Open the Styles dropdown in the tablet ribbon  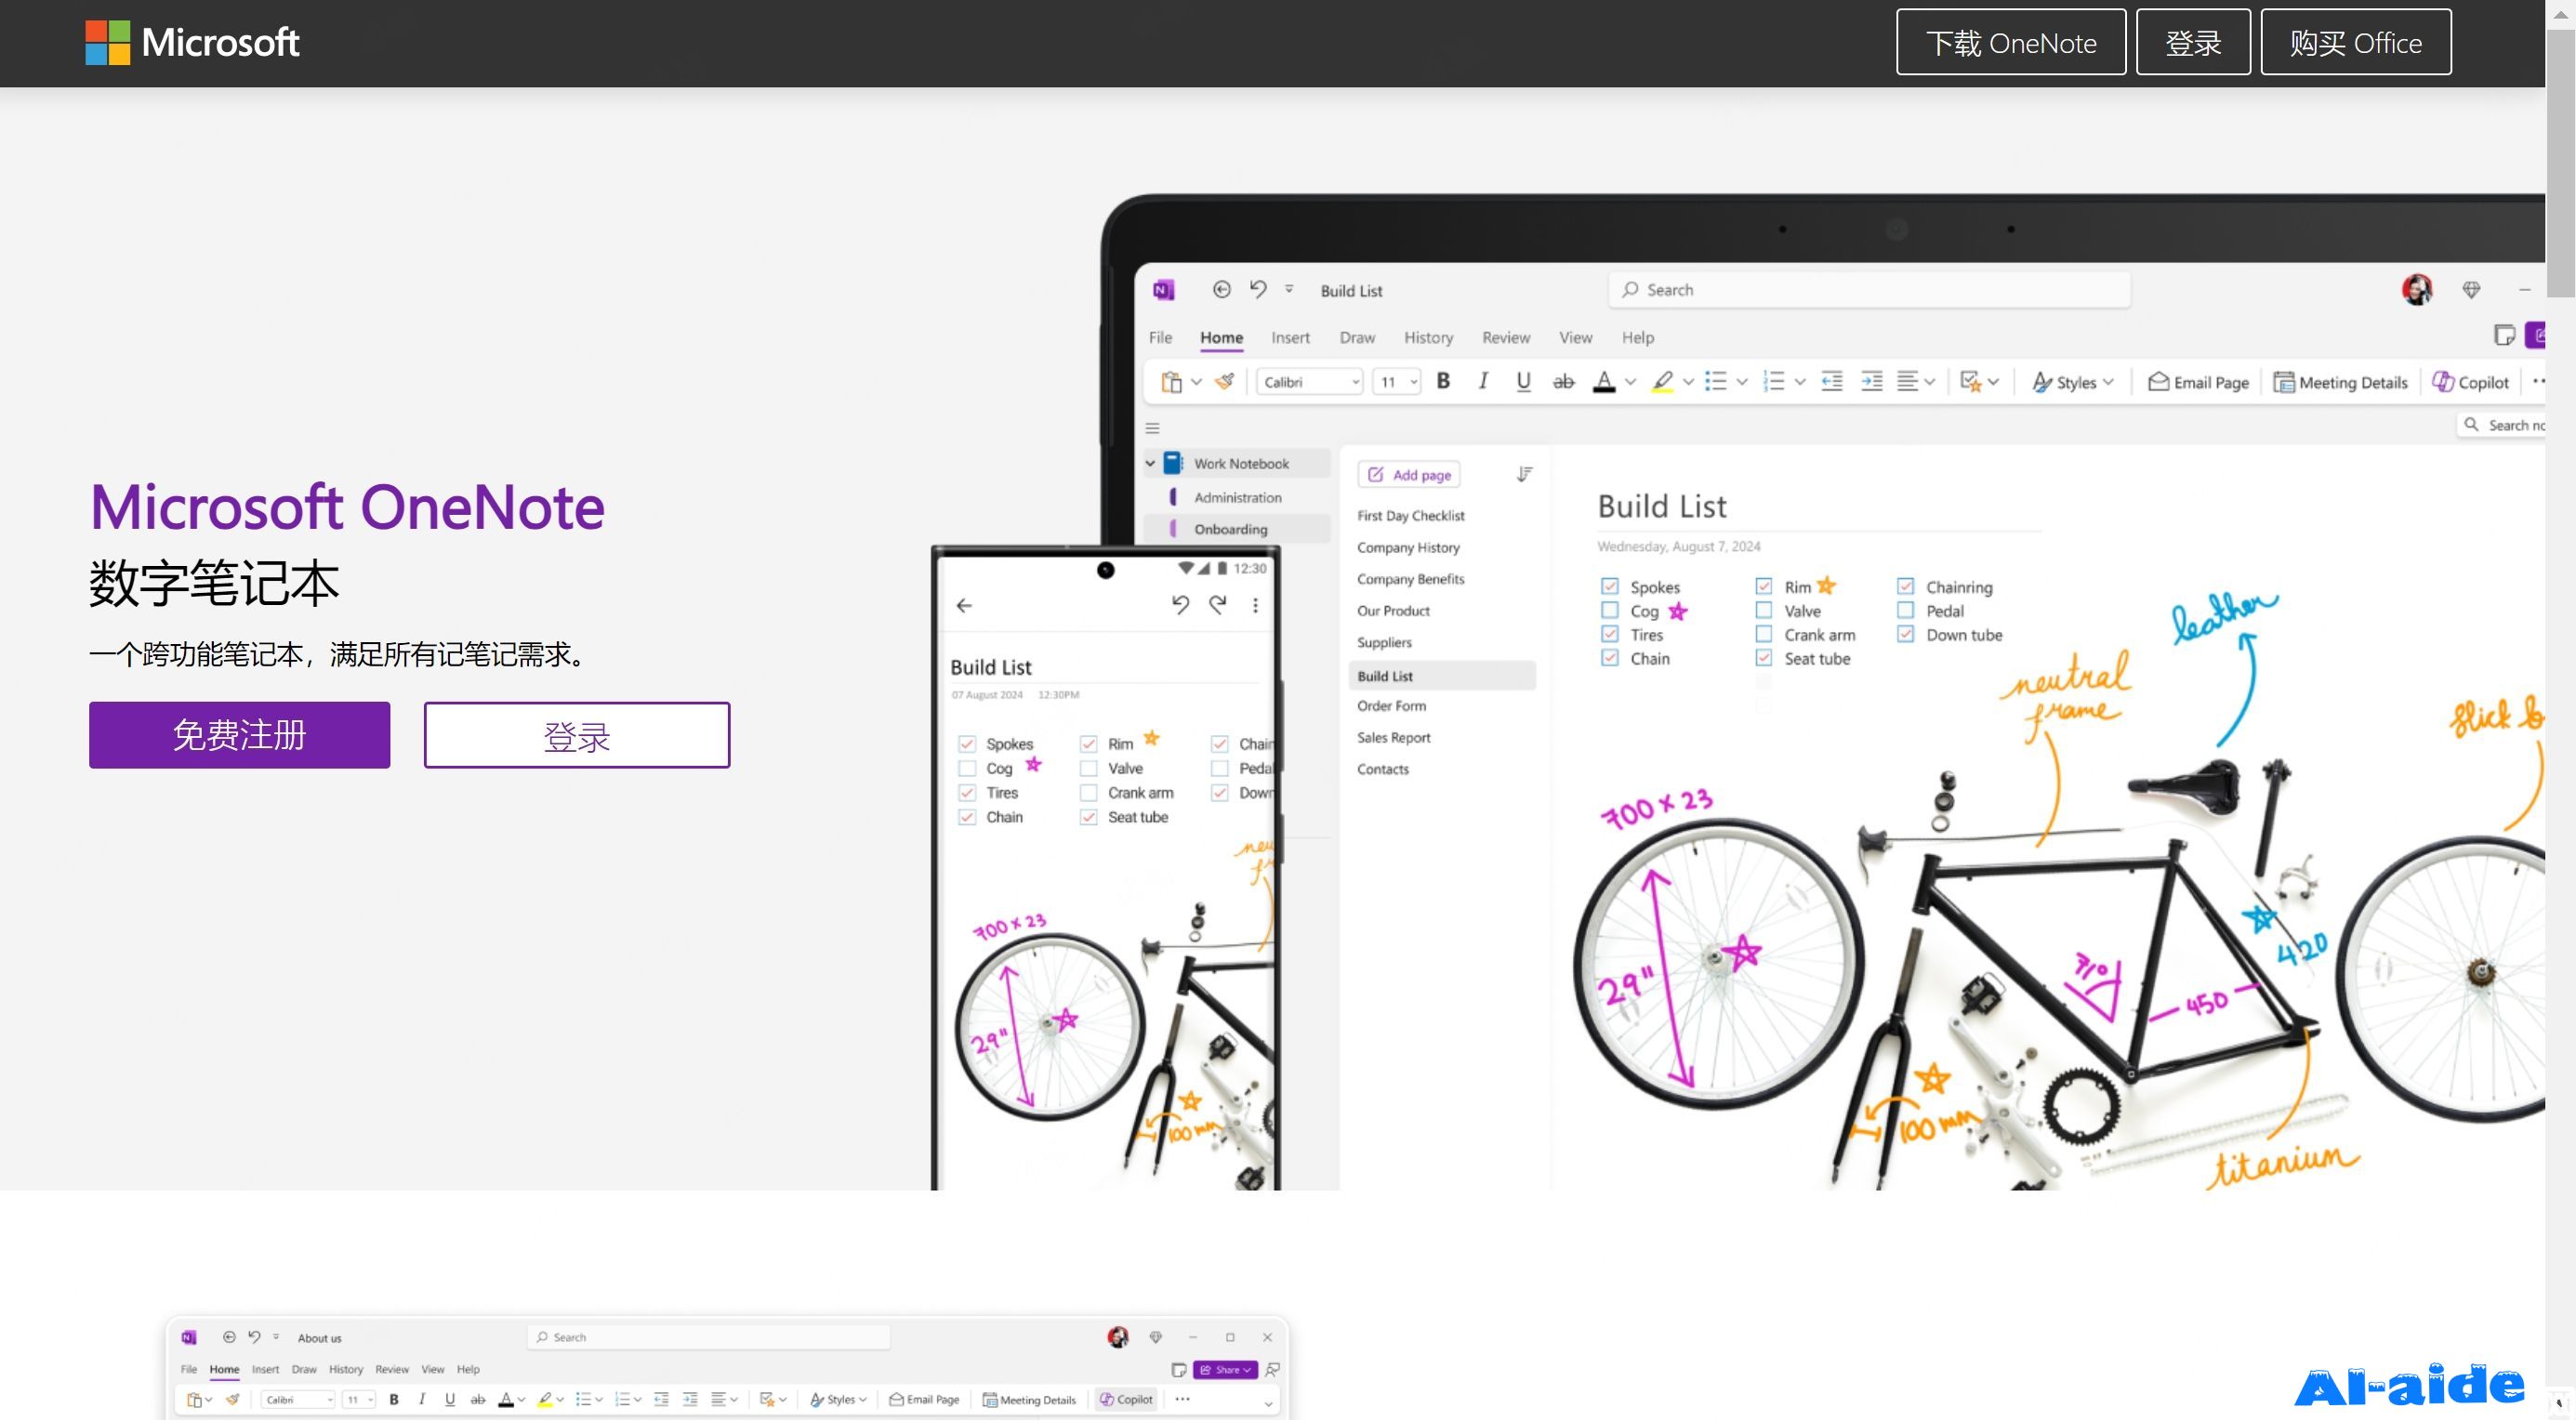[2073, 382]
